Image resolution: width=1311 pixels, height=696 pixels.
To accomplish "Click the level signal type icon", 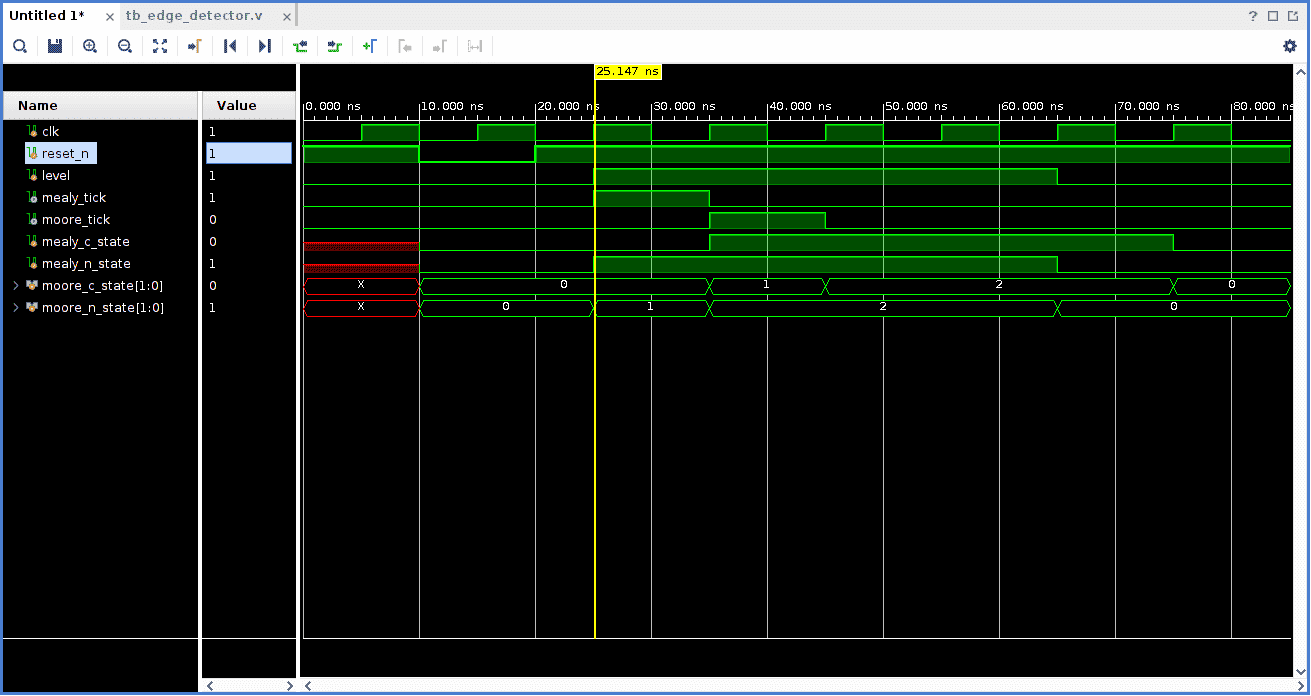I will point(32,176).
